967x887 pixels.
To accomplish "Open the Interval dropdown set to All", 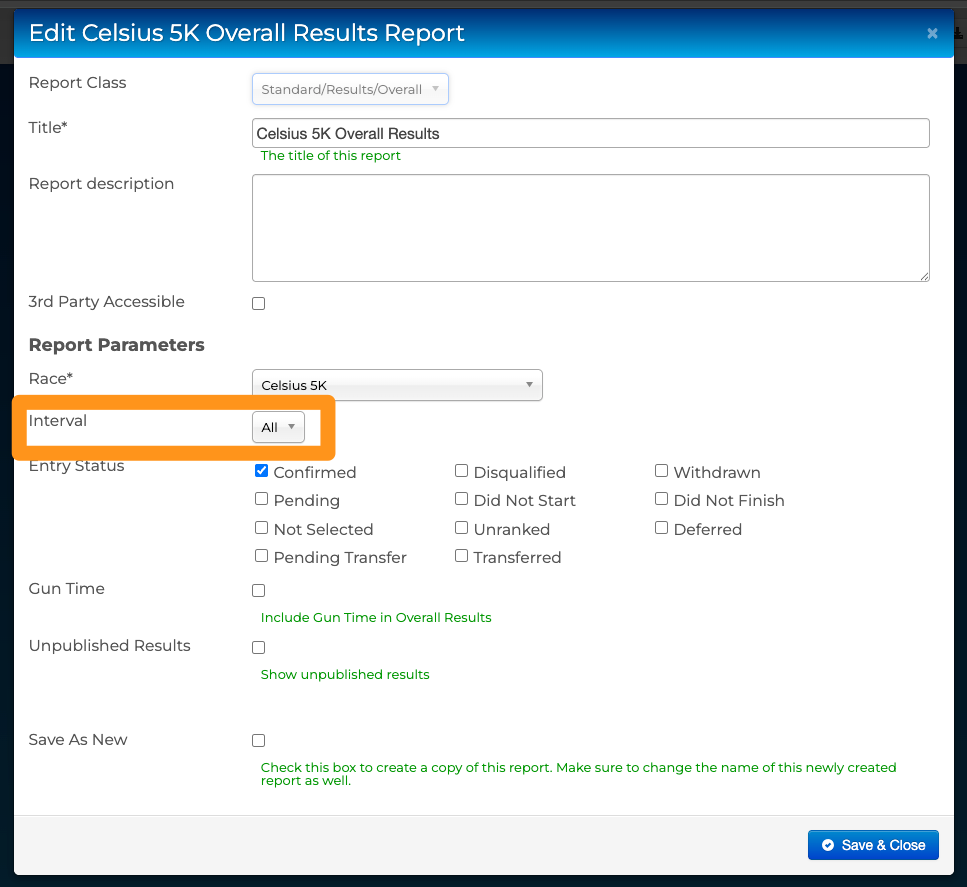I will point(278,427).
